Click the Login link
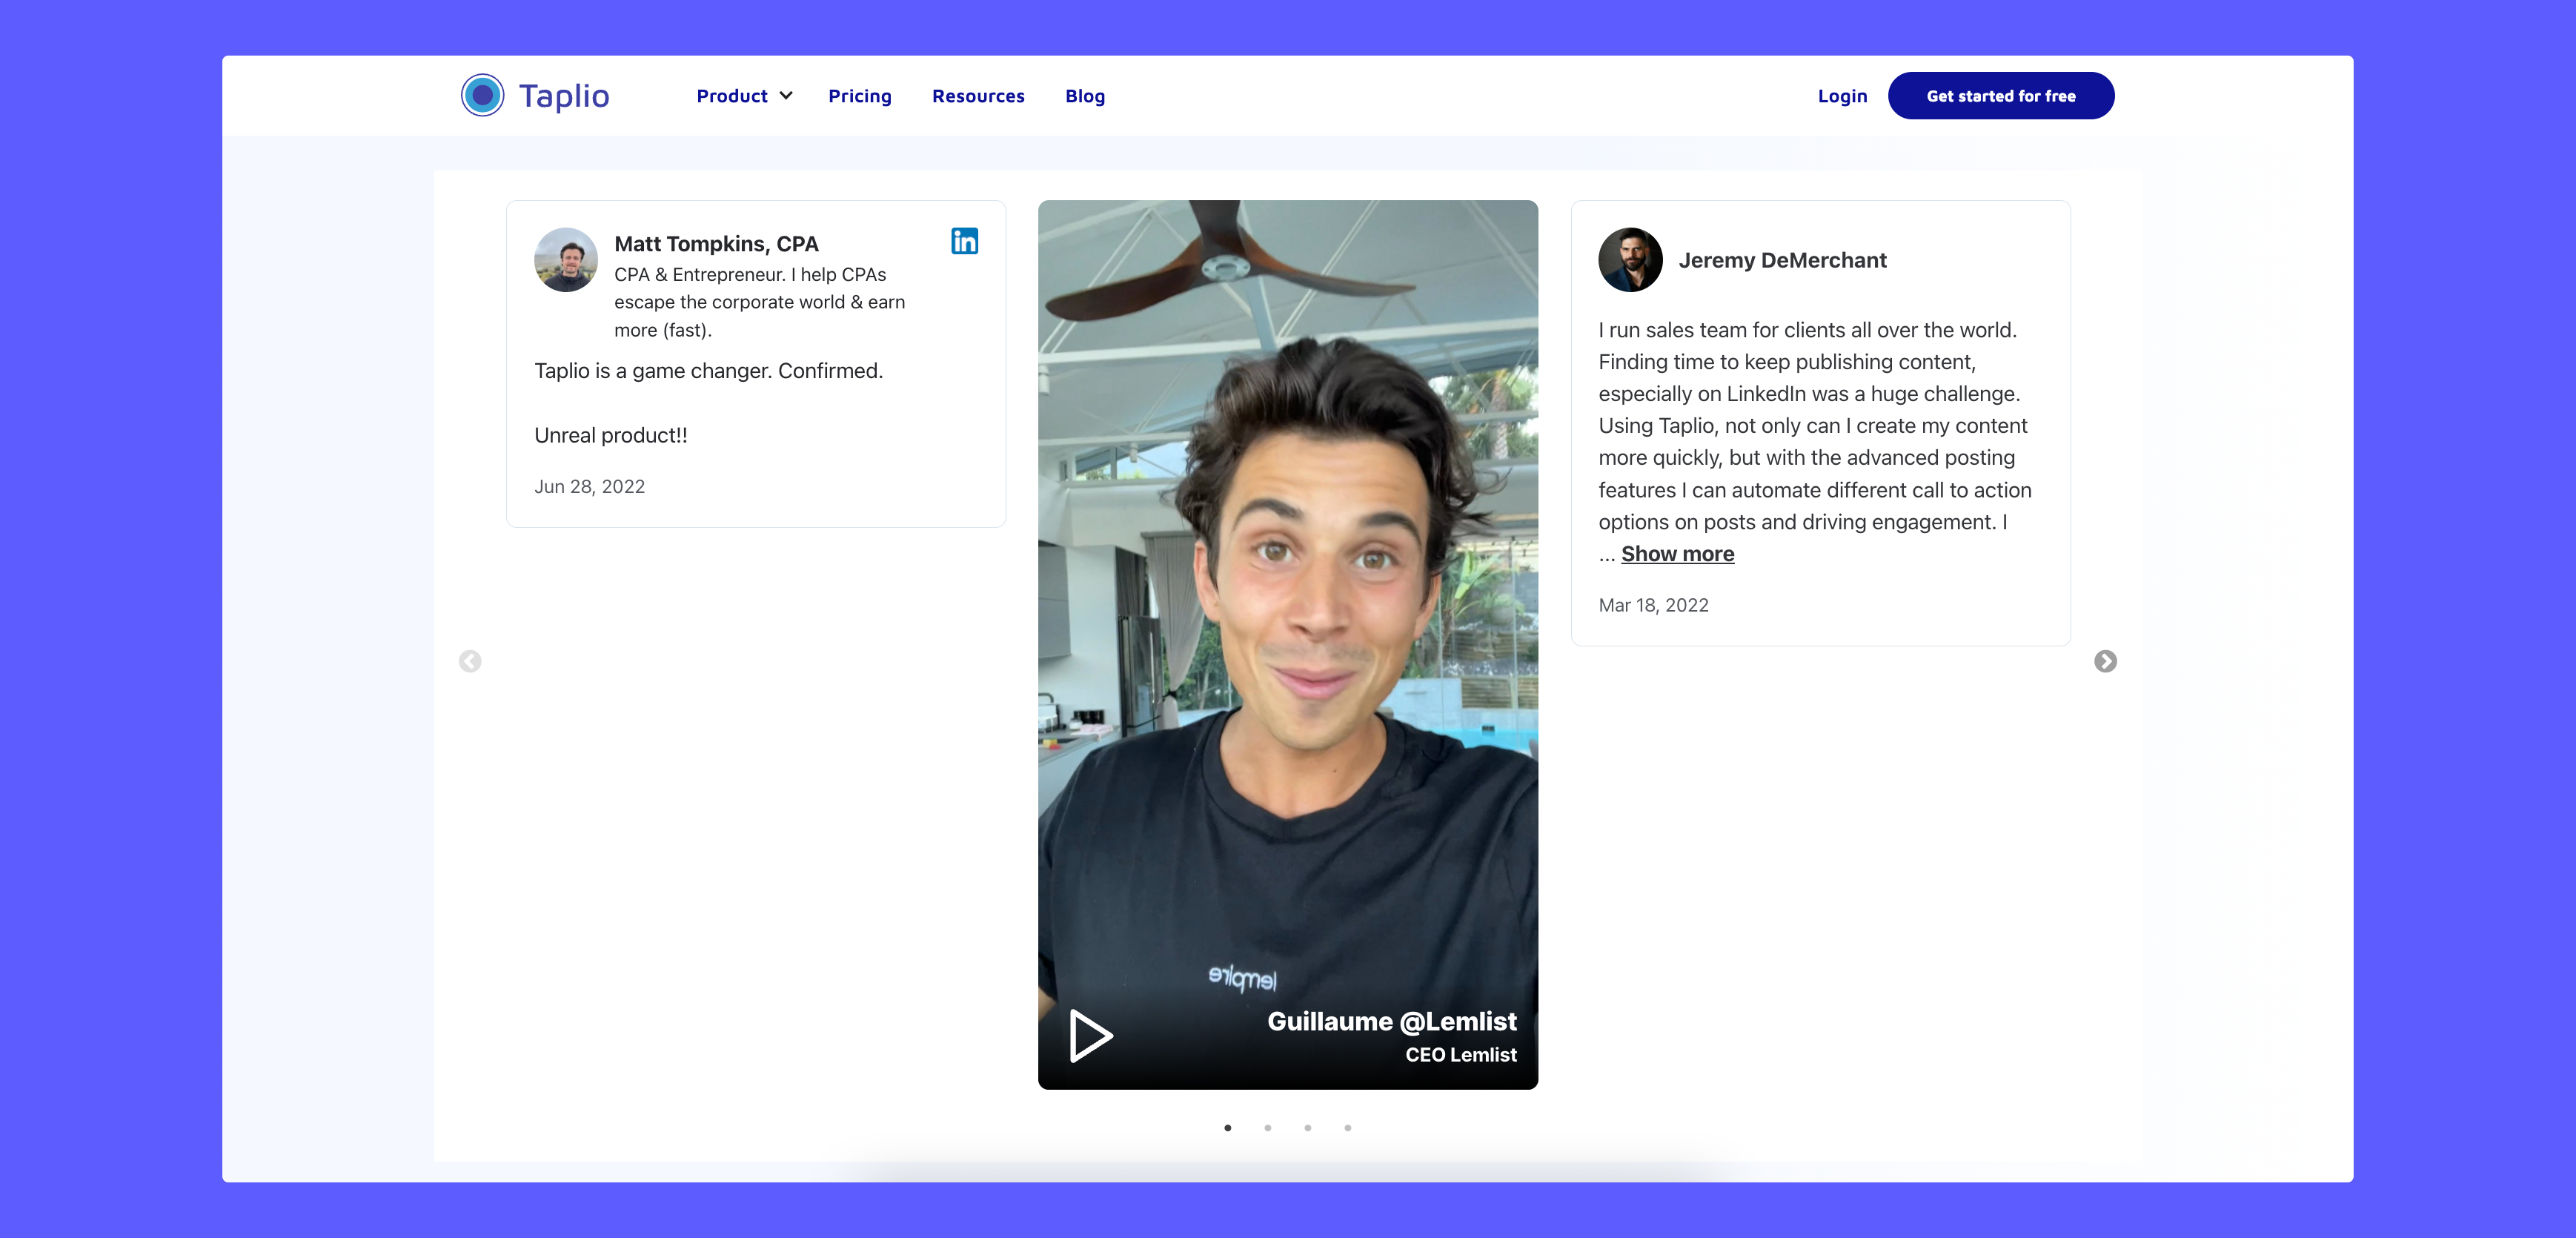The image size is (2576, 1238). click(x=1842, y=96)
